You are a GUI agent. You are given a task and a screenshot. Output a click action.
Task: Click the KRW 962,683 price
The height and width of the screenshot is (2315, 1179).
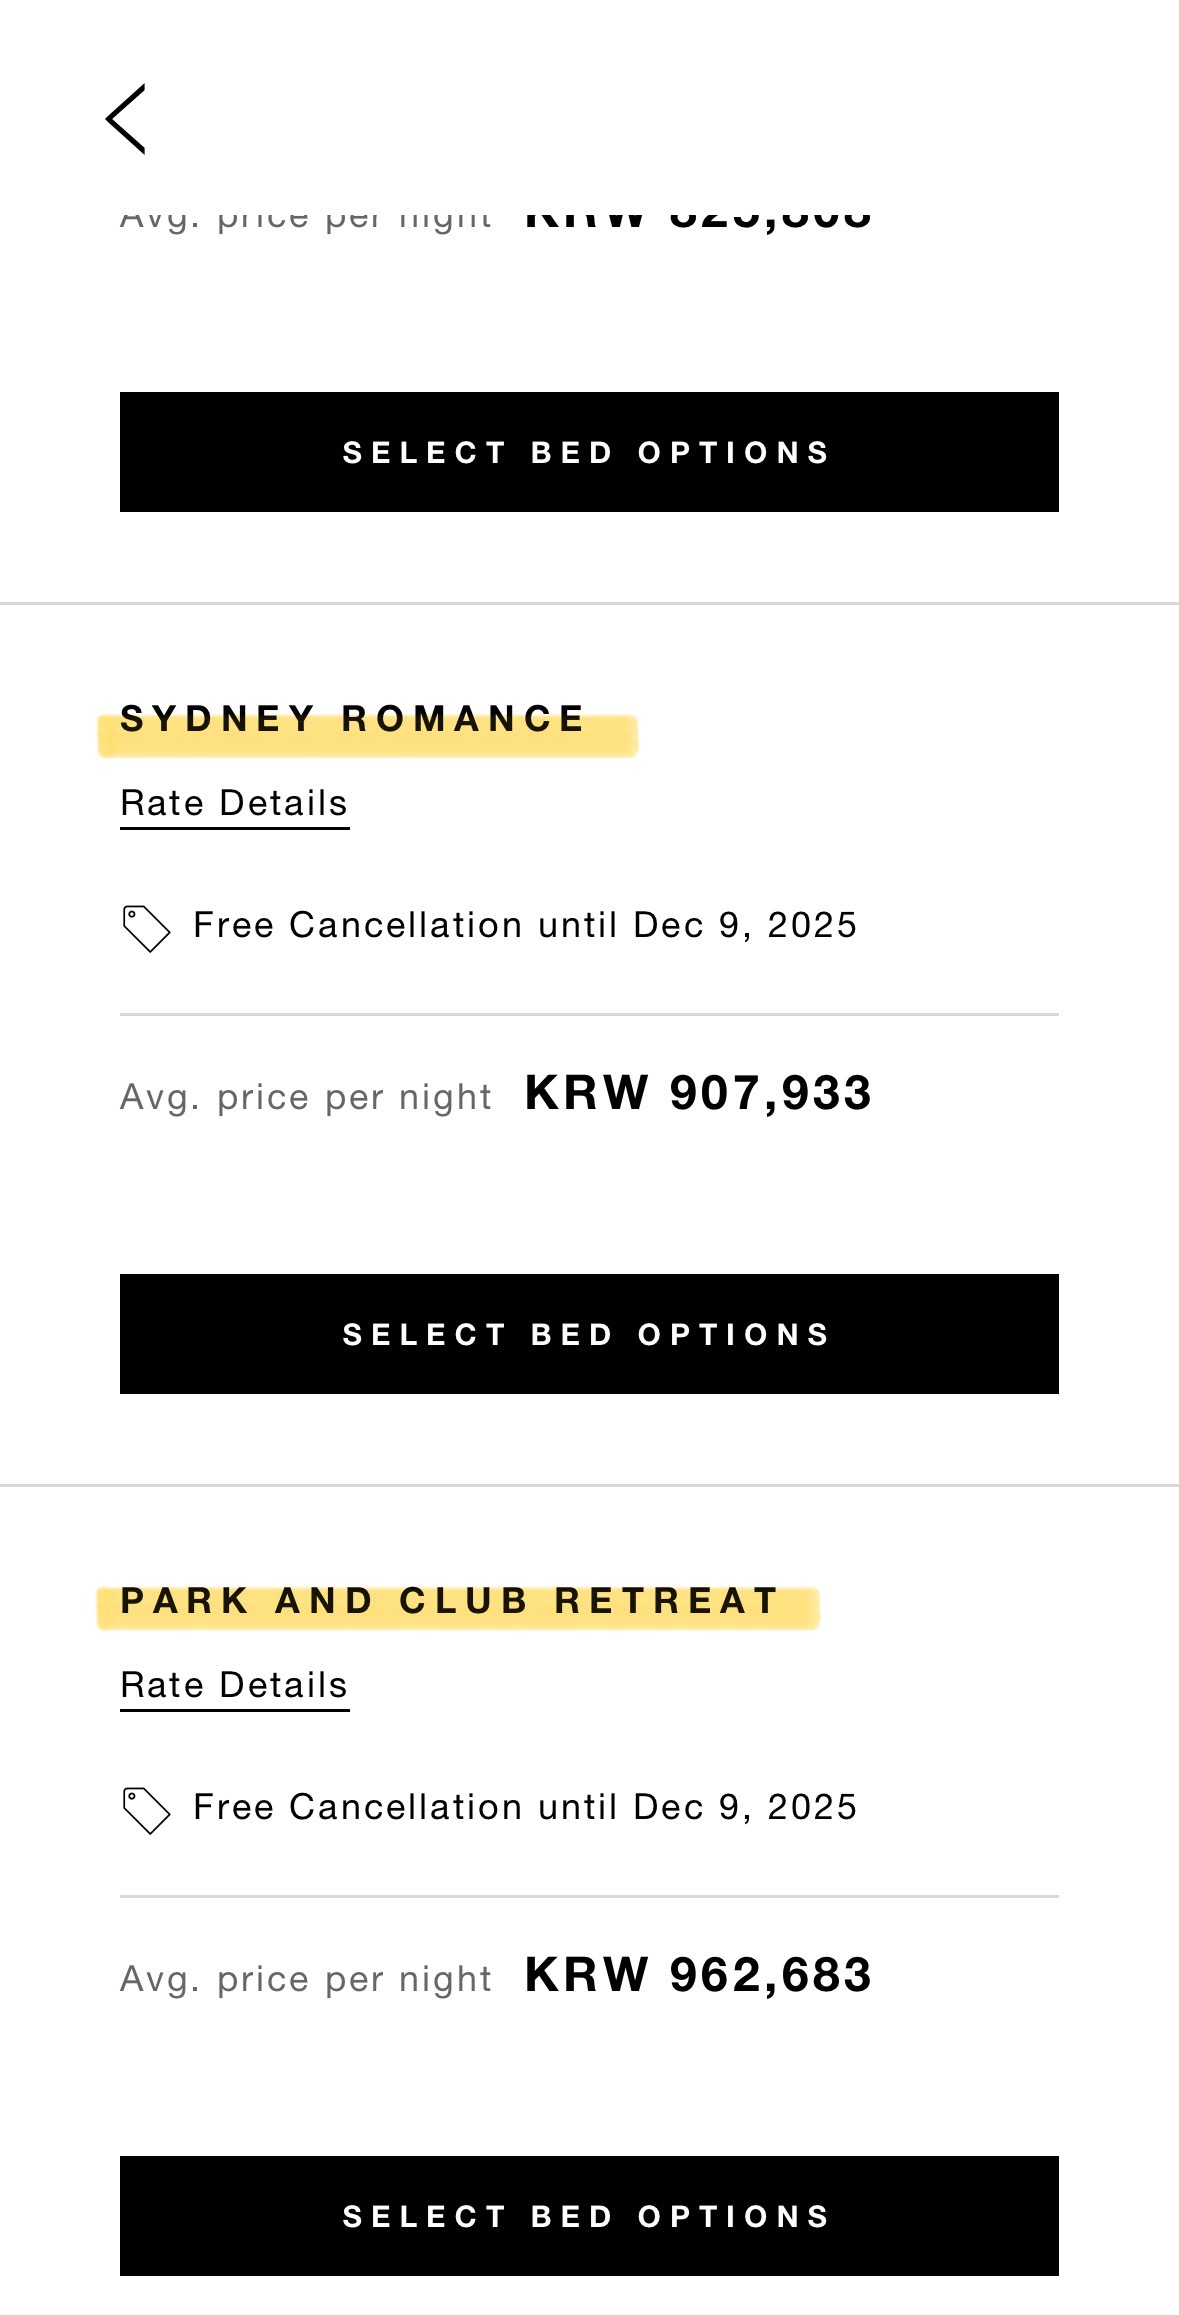(x=698, y=1974)
